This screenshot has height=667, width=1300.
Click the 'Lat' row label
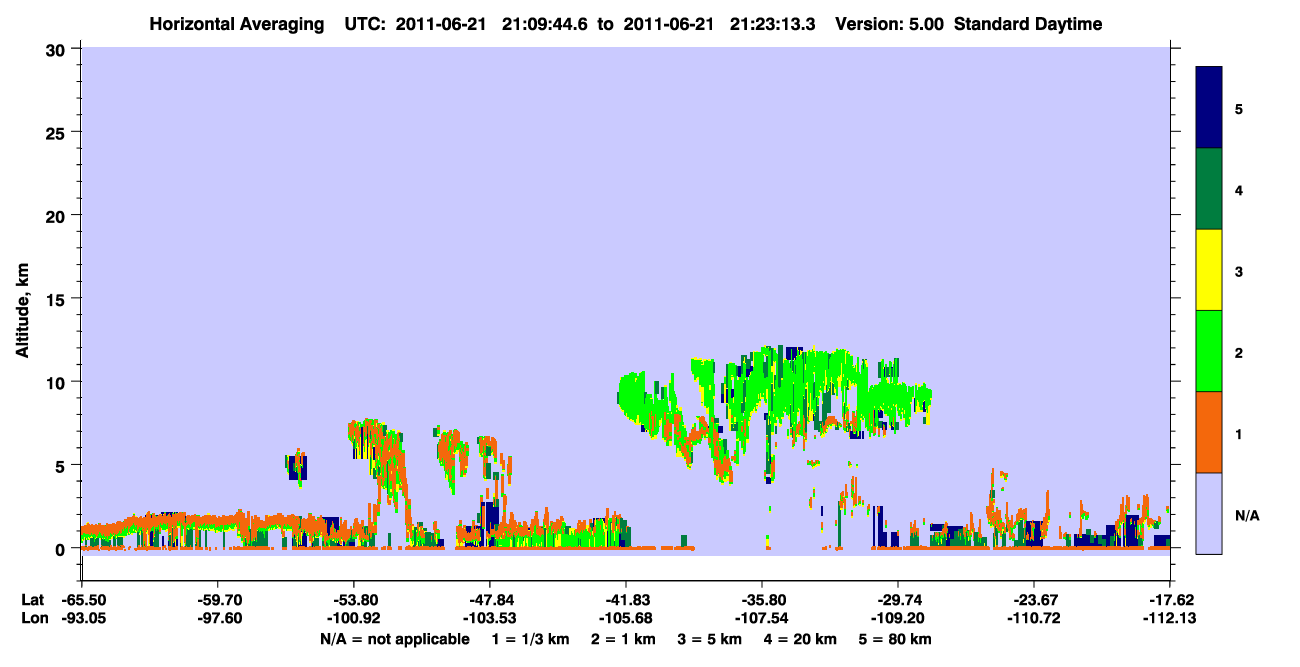point(31,600)
